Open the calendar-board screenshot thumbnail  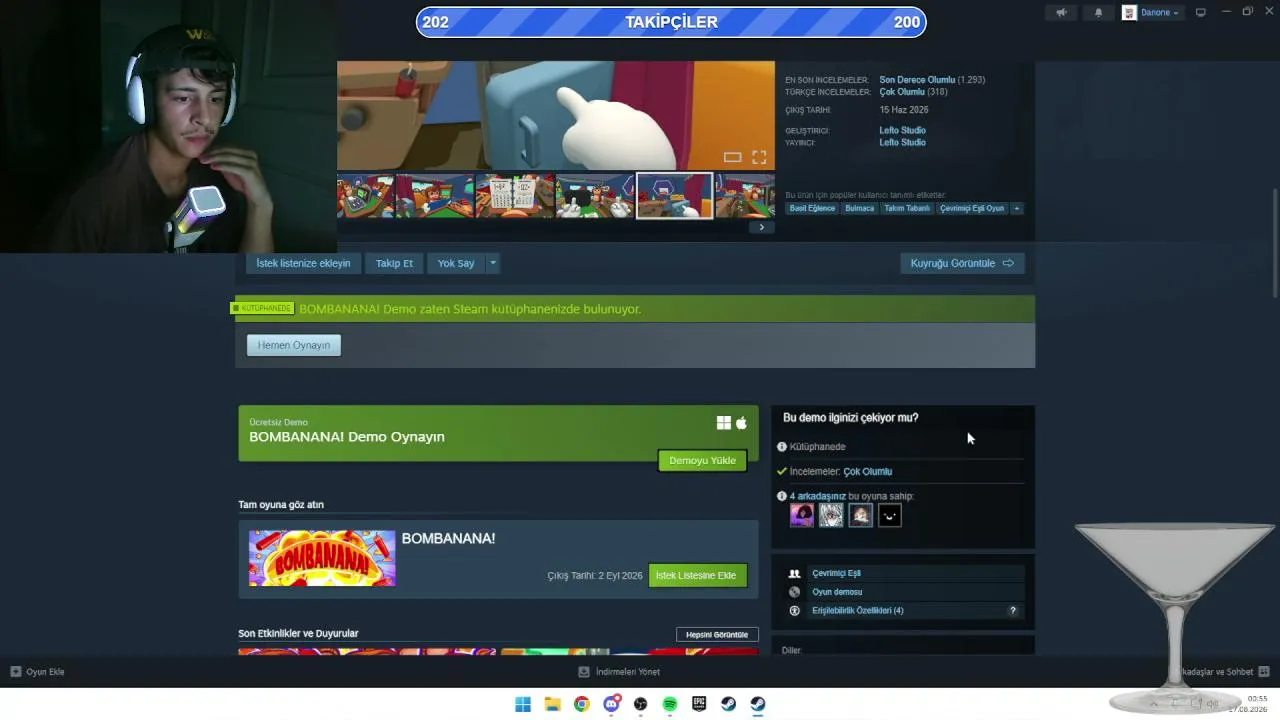click(x=515, y=196)
